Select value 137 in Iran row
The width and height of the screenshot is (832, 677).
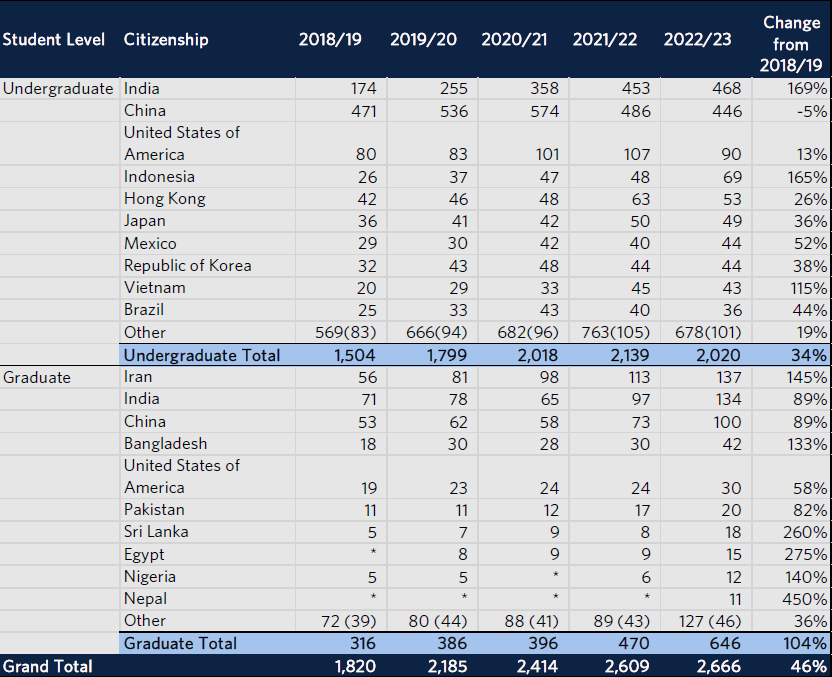(728, 377)
